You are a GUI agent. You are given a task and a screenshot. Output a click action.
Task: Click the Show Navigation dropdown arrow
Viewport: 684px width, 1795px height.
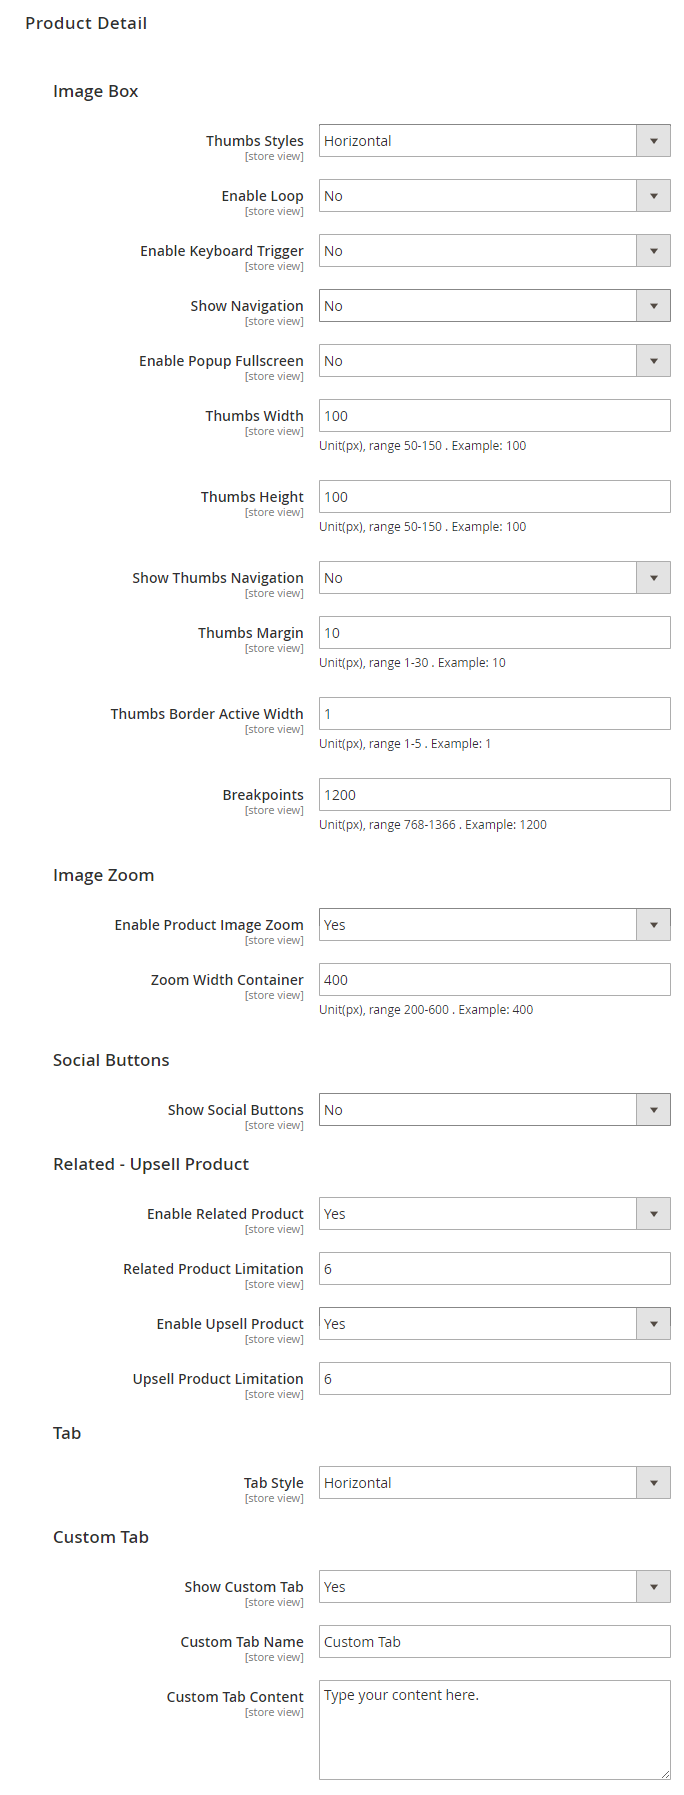tap(653, 306)
